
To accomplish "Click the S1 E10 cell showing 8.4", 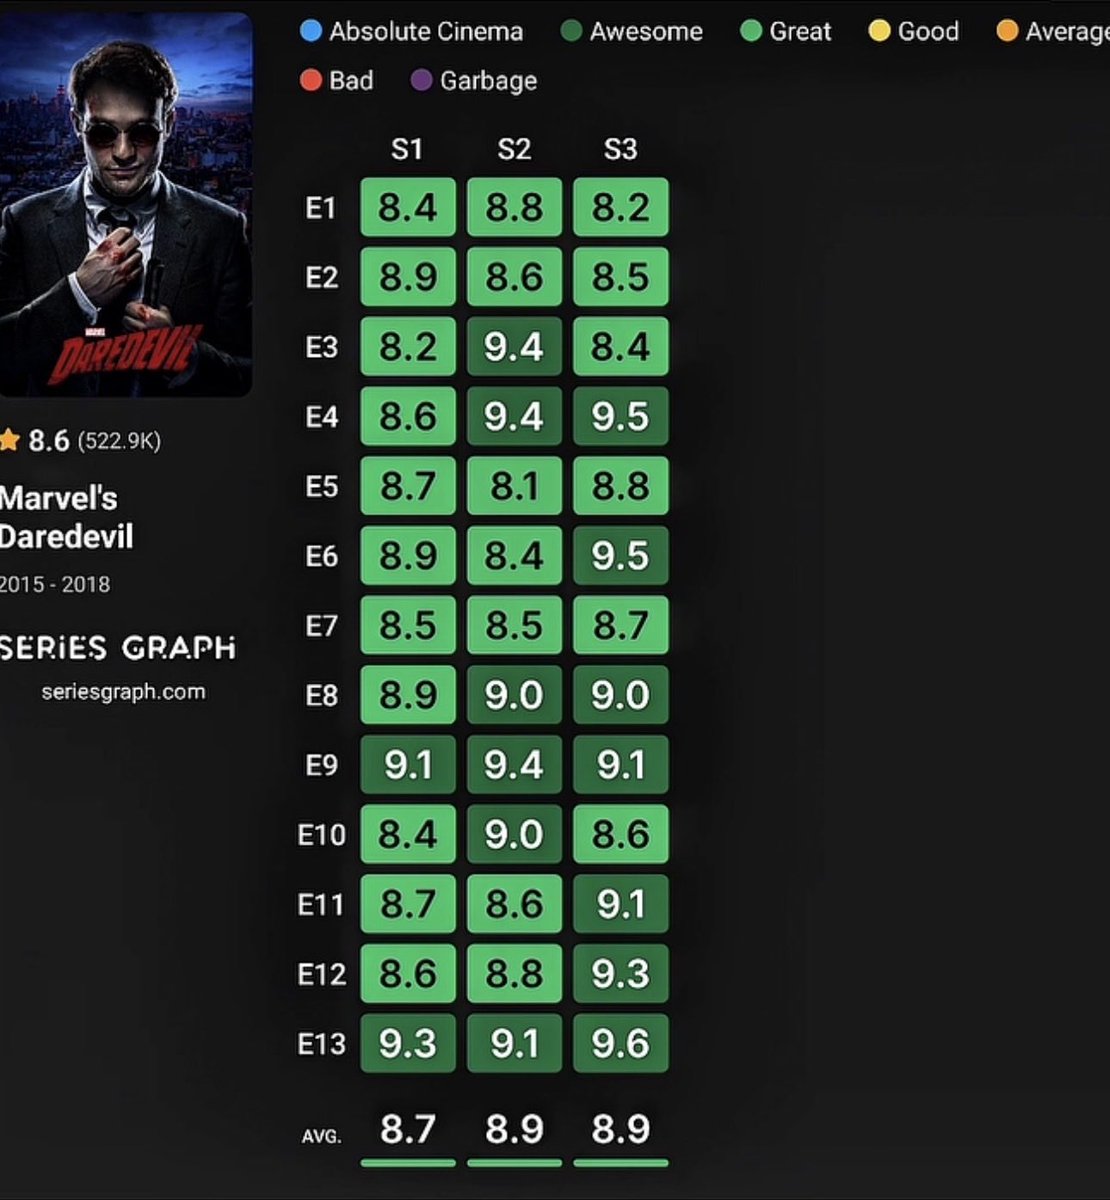I will coord(408,834).
